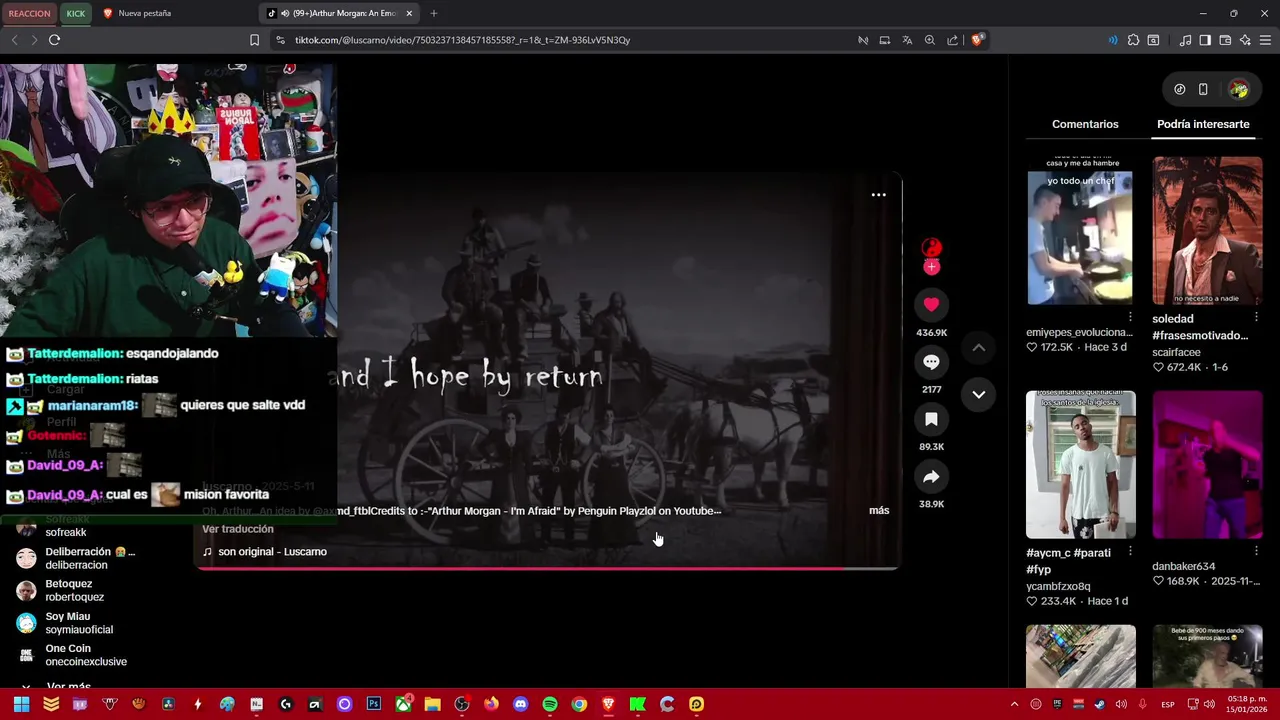Image resolution: width=1280 pixels, height=720 pixels.
Task: Open the 'yo todo un chef' video thumbnail
Action: point(1080,230)
